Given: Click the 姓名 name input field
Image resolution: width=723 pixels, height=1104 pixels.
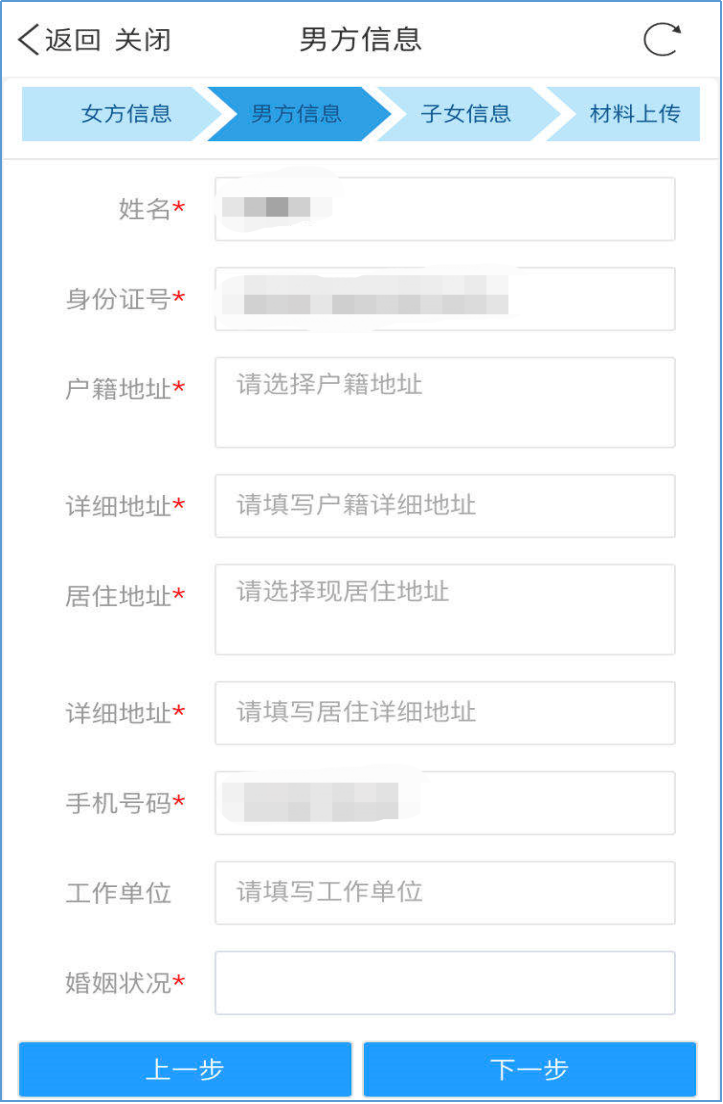Looking at the screenshot, I should [445, 209].
